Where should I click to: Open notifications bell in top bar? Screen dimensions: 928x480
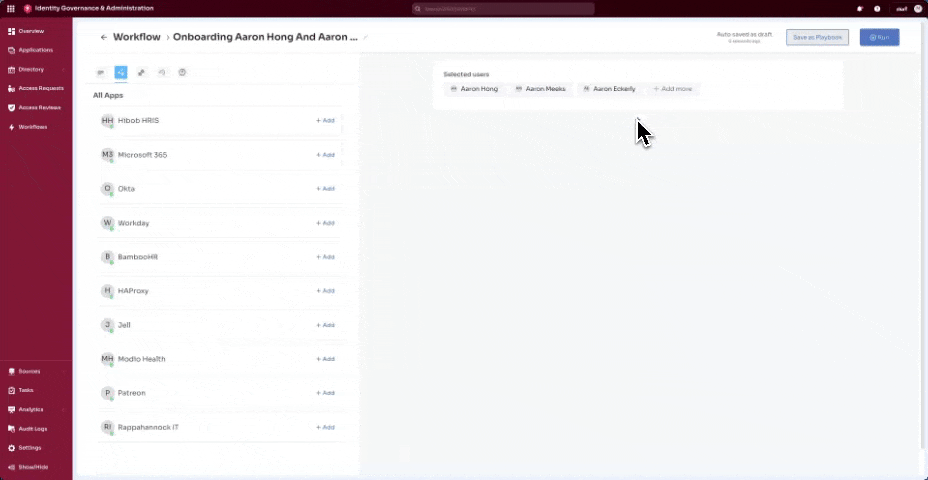point(860,9)
